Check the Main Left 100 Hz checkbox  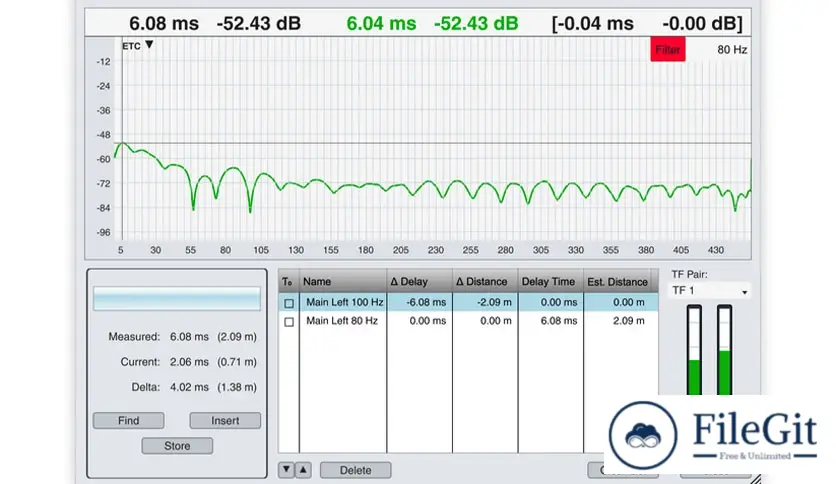point(289,303)
